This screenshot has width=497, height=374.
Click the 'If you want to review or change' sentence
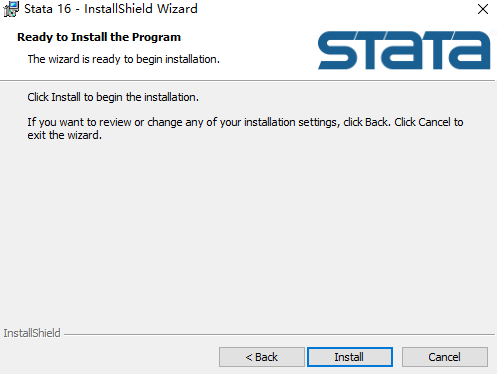(x=245, y=122)
